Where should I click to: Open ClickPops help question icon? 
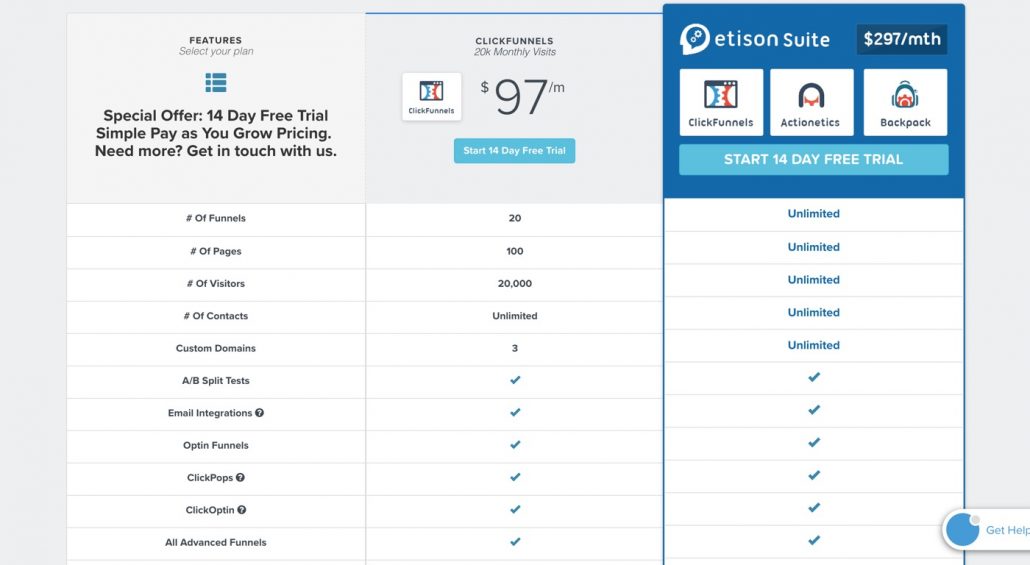tap(240, 478)
